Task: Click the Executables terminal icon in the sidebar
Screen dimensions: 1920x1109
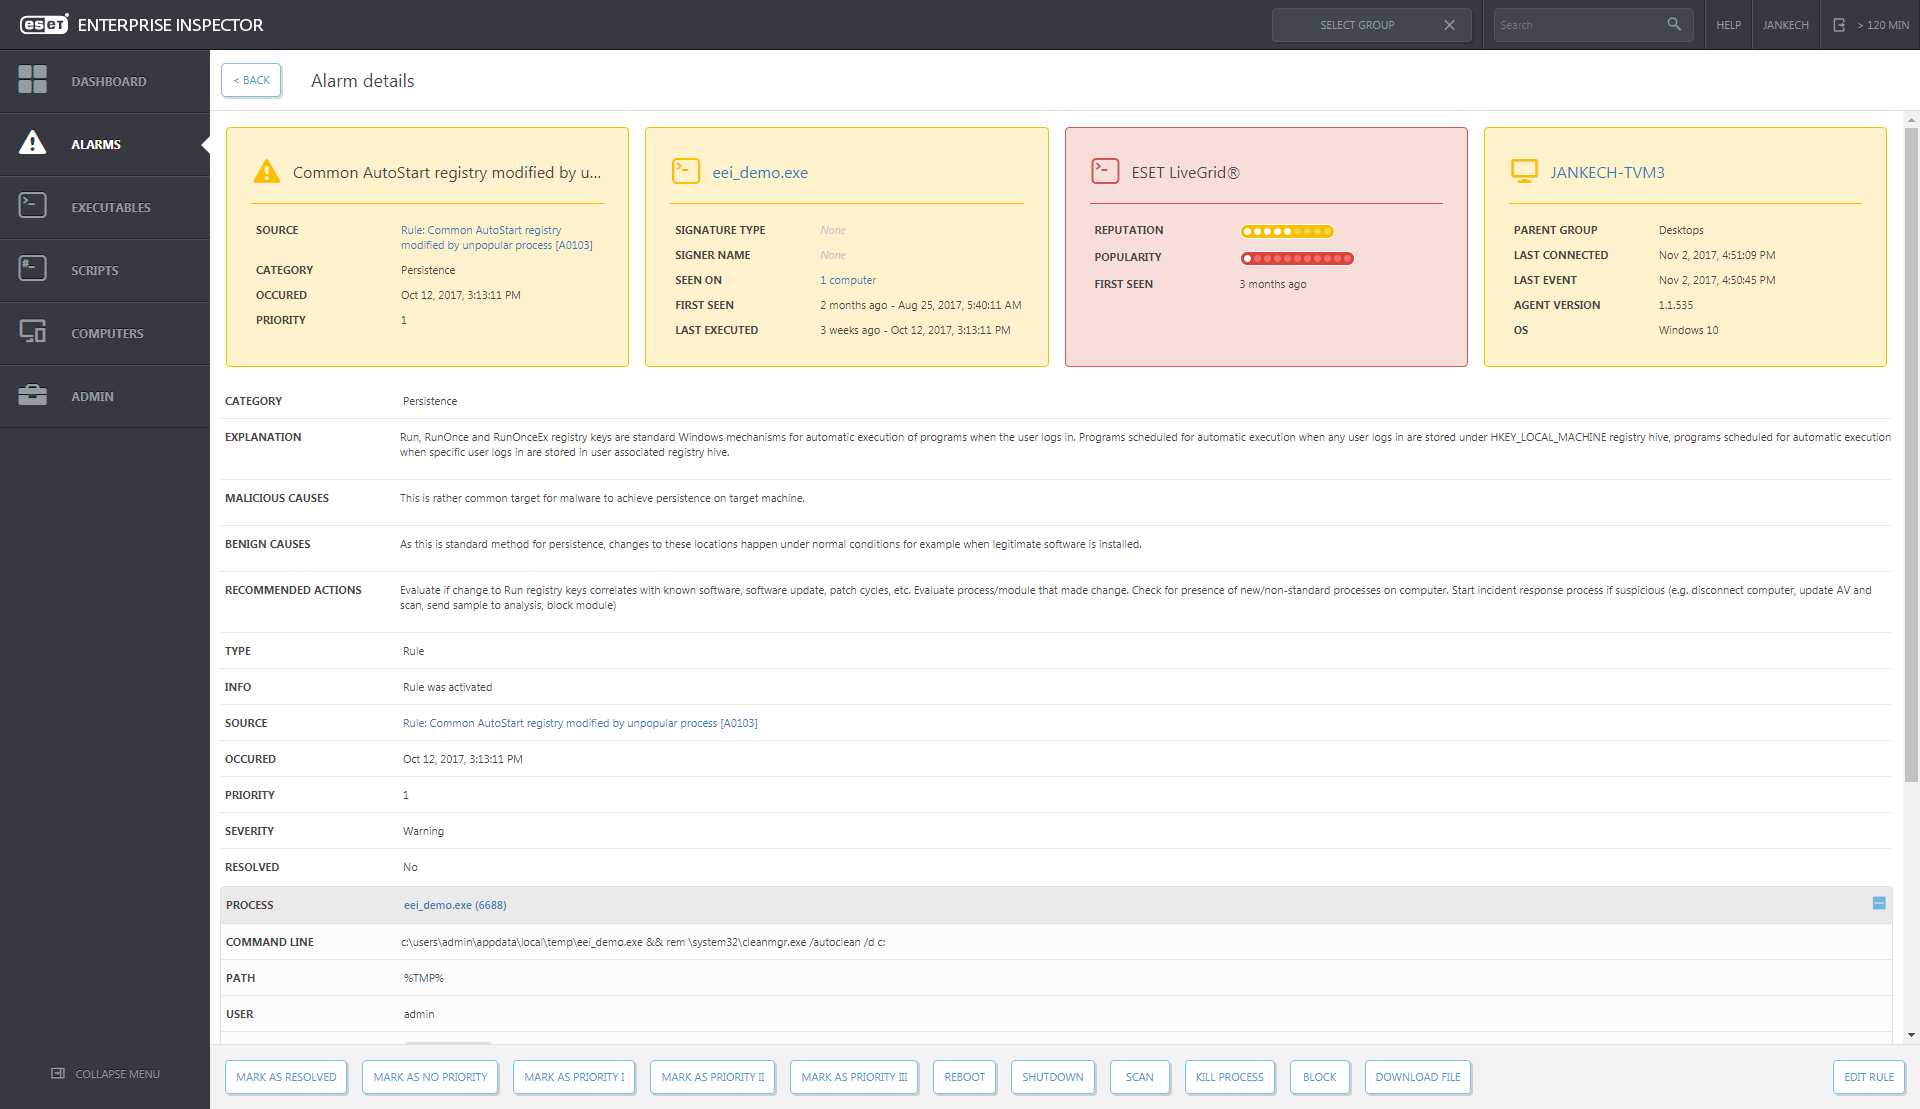Action: click(33, 206)
